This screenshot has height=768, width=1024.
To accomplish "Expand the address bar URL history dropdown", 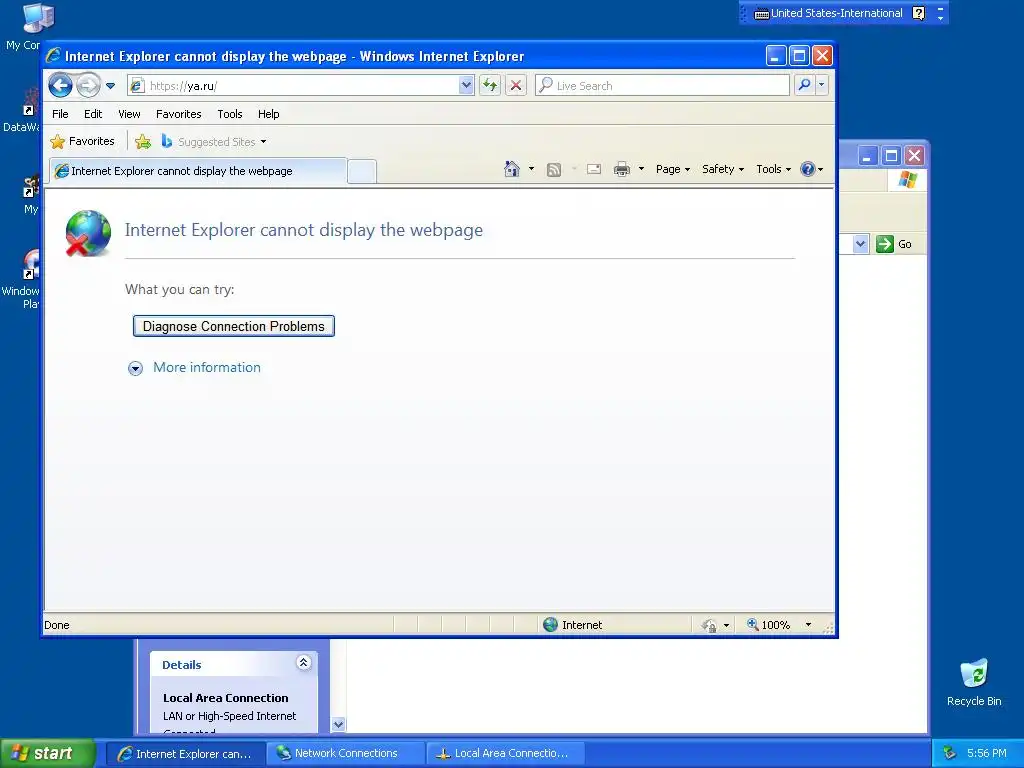I will point(466,86).
